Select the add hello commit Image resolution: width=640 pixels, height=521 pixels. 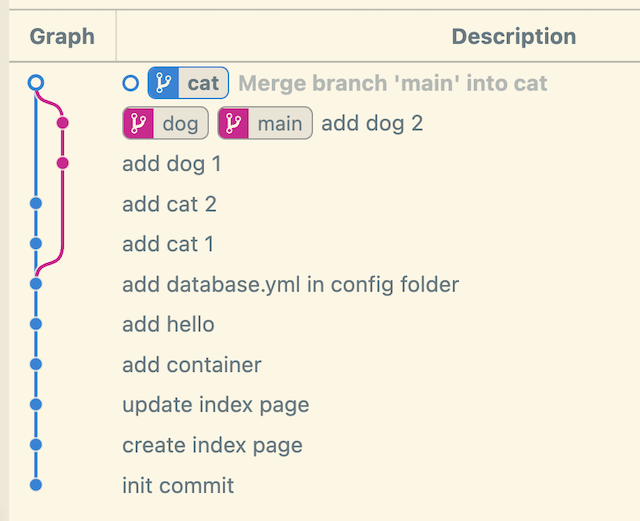168,324
